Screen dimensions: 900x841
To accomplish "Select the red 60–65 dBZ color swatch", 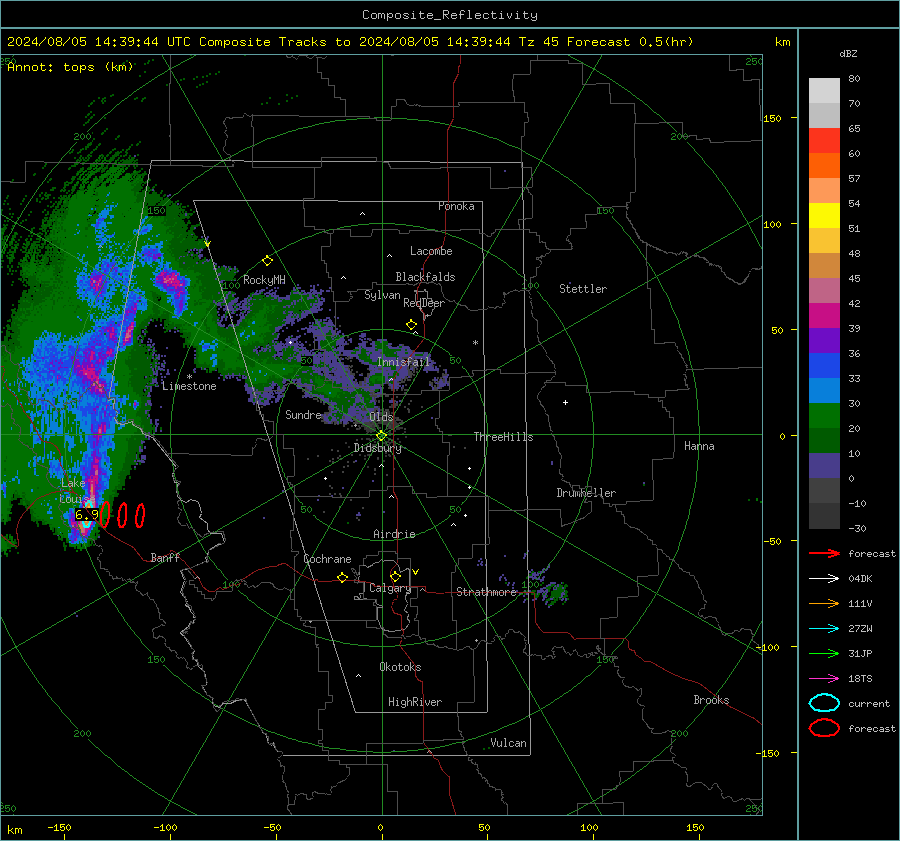I will tap(824, 141).
